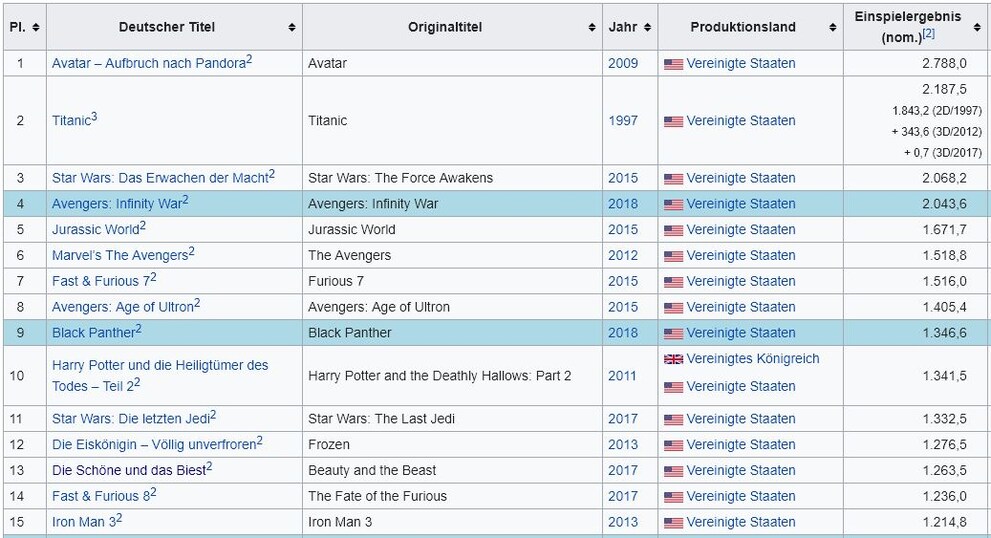
Task: Sort by Deutscher Titel column arrows
Action: click(292, 27)
